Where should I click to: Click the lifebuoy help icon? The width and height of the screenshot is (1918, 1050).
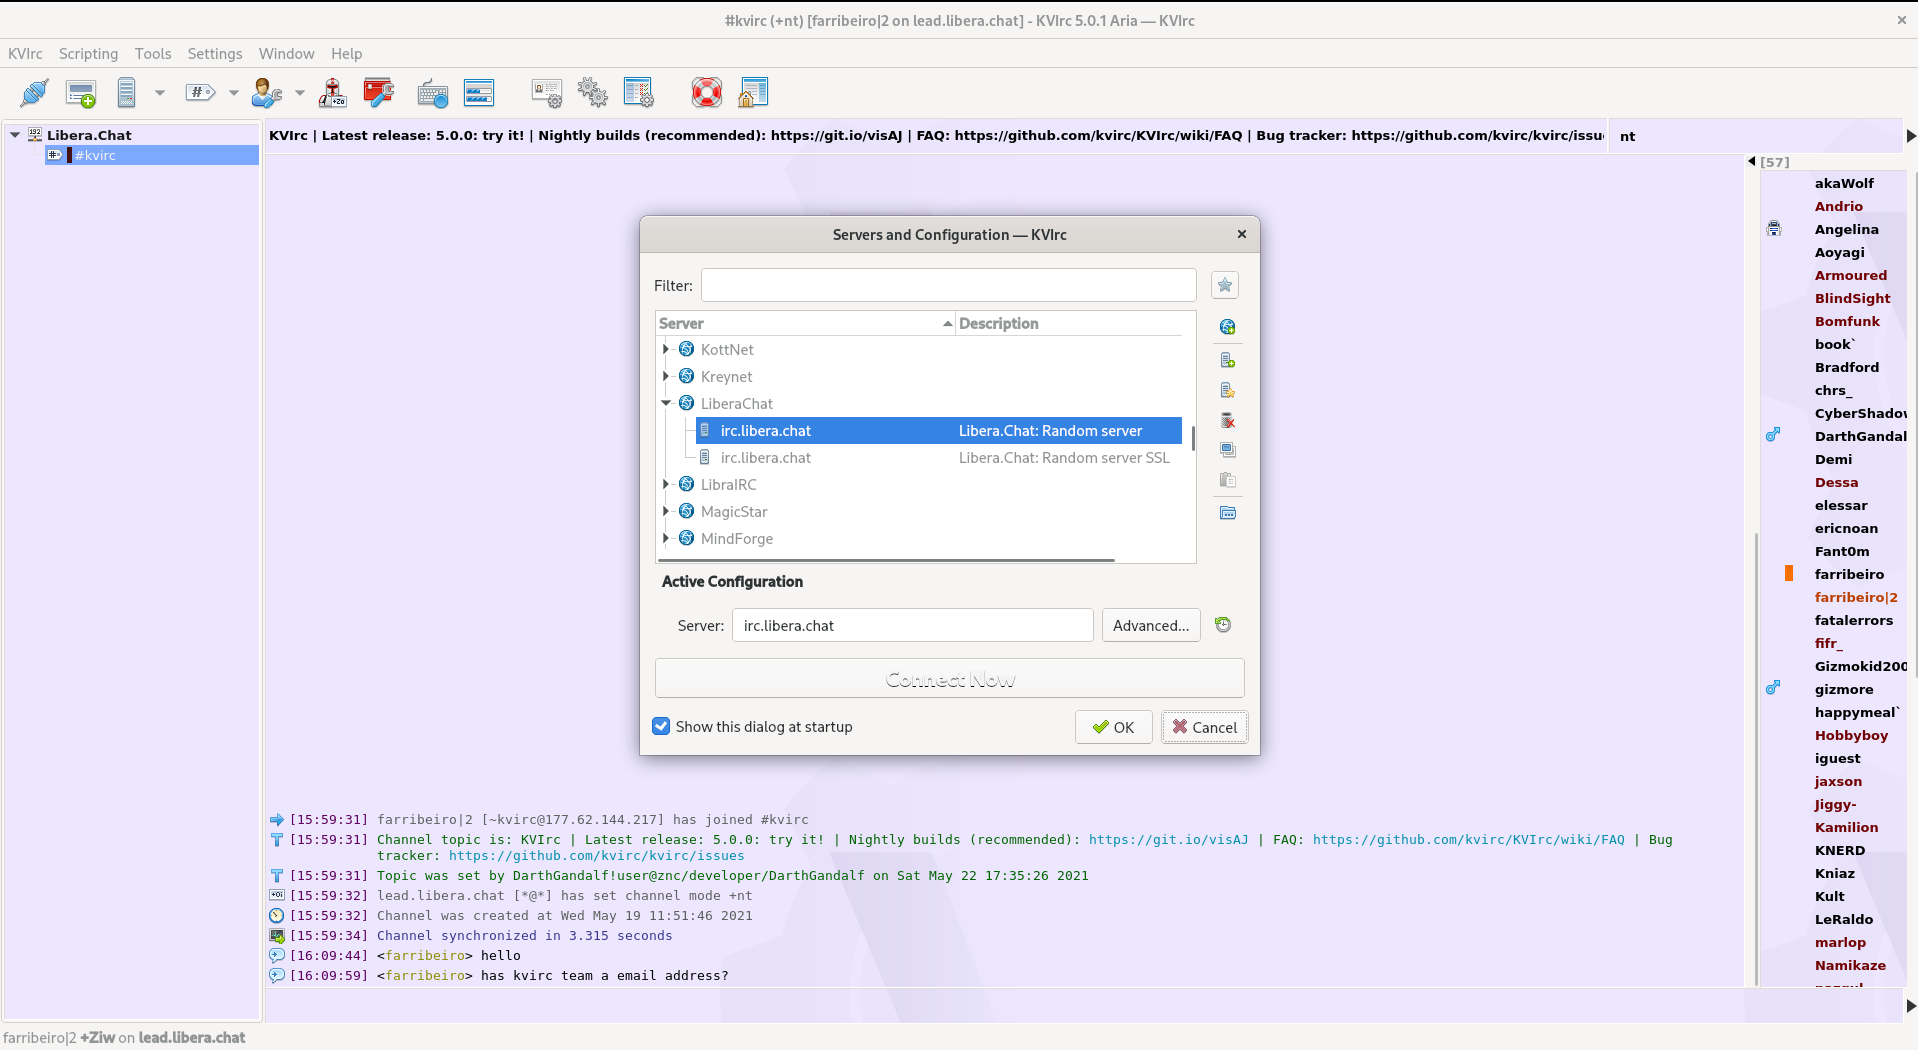point(706,93)
